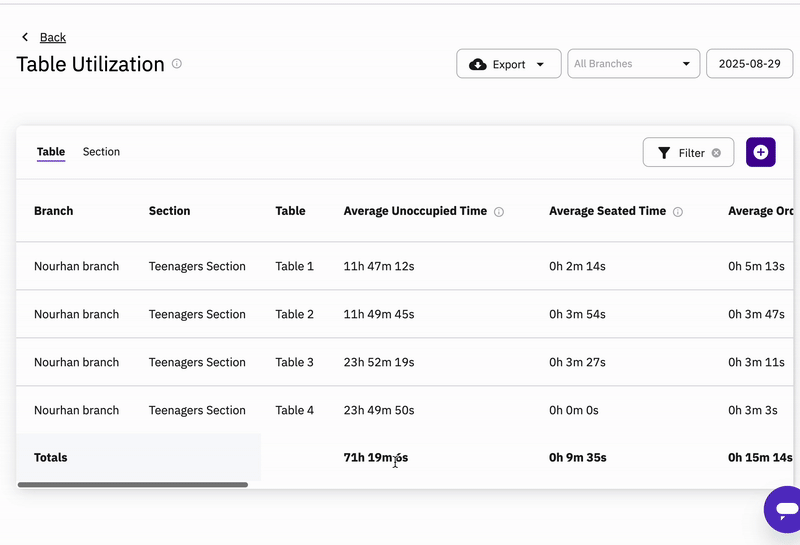Click the funnel filter icon

click(664, 153)
